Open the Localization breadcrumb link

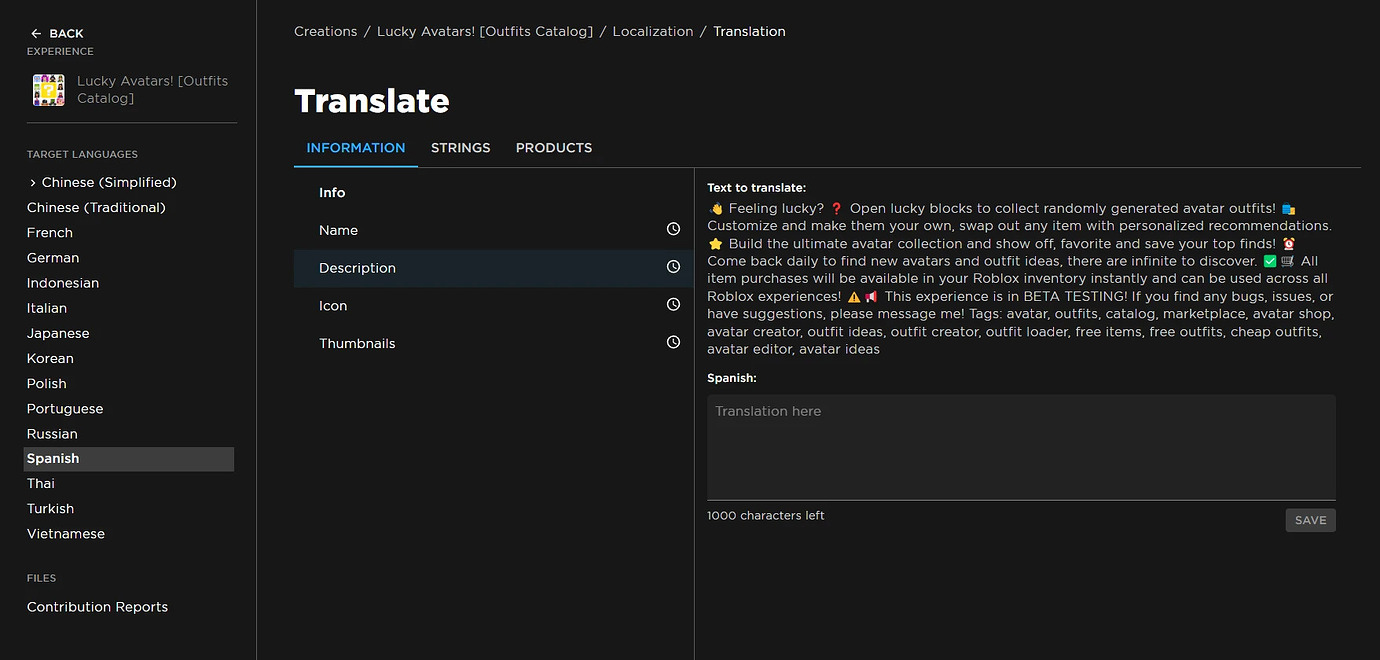652,32
